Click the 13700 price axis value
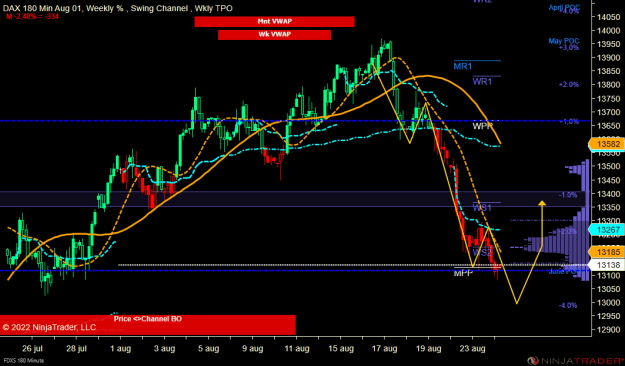This screenshot has height=366, width=625. 609,112
